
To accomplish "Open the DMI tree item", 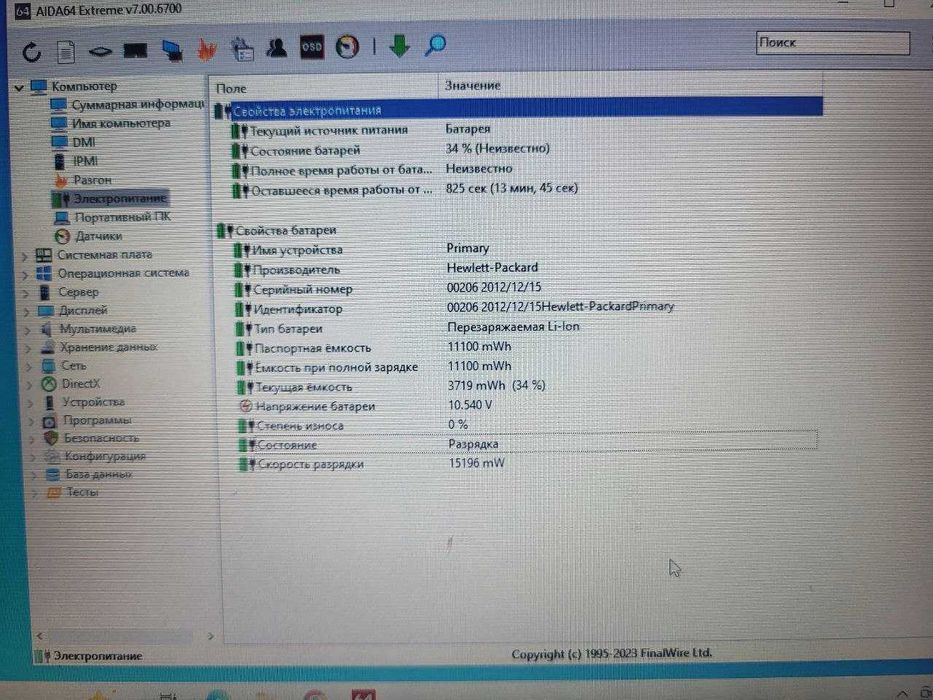I will tap(73, 142).
